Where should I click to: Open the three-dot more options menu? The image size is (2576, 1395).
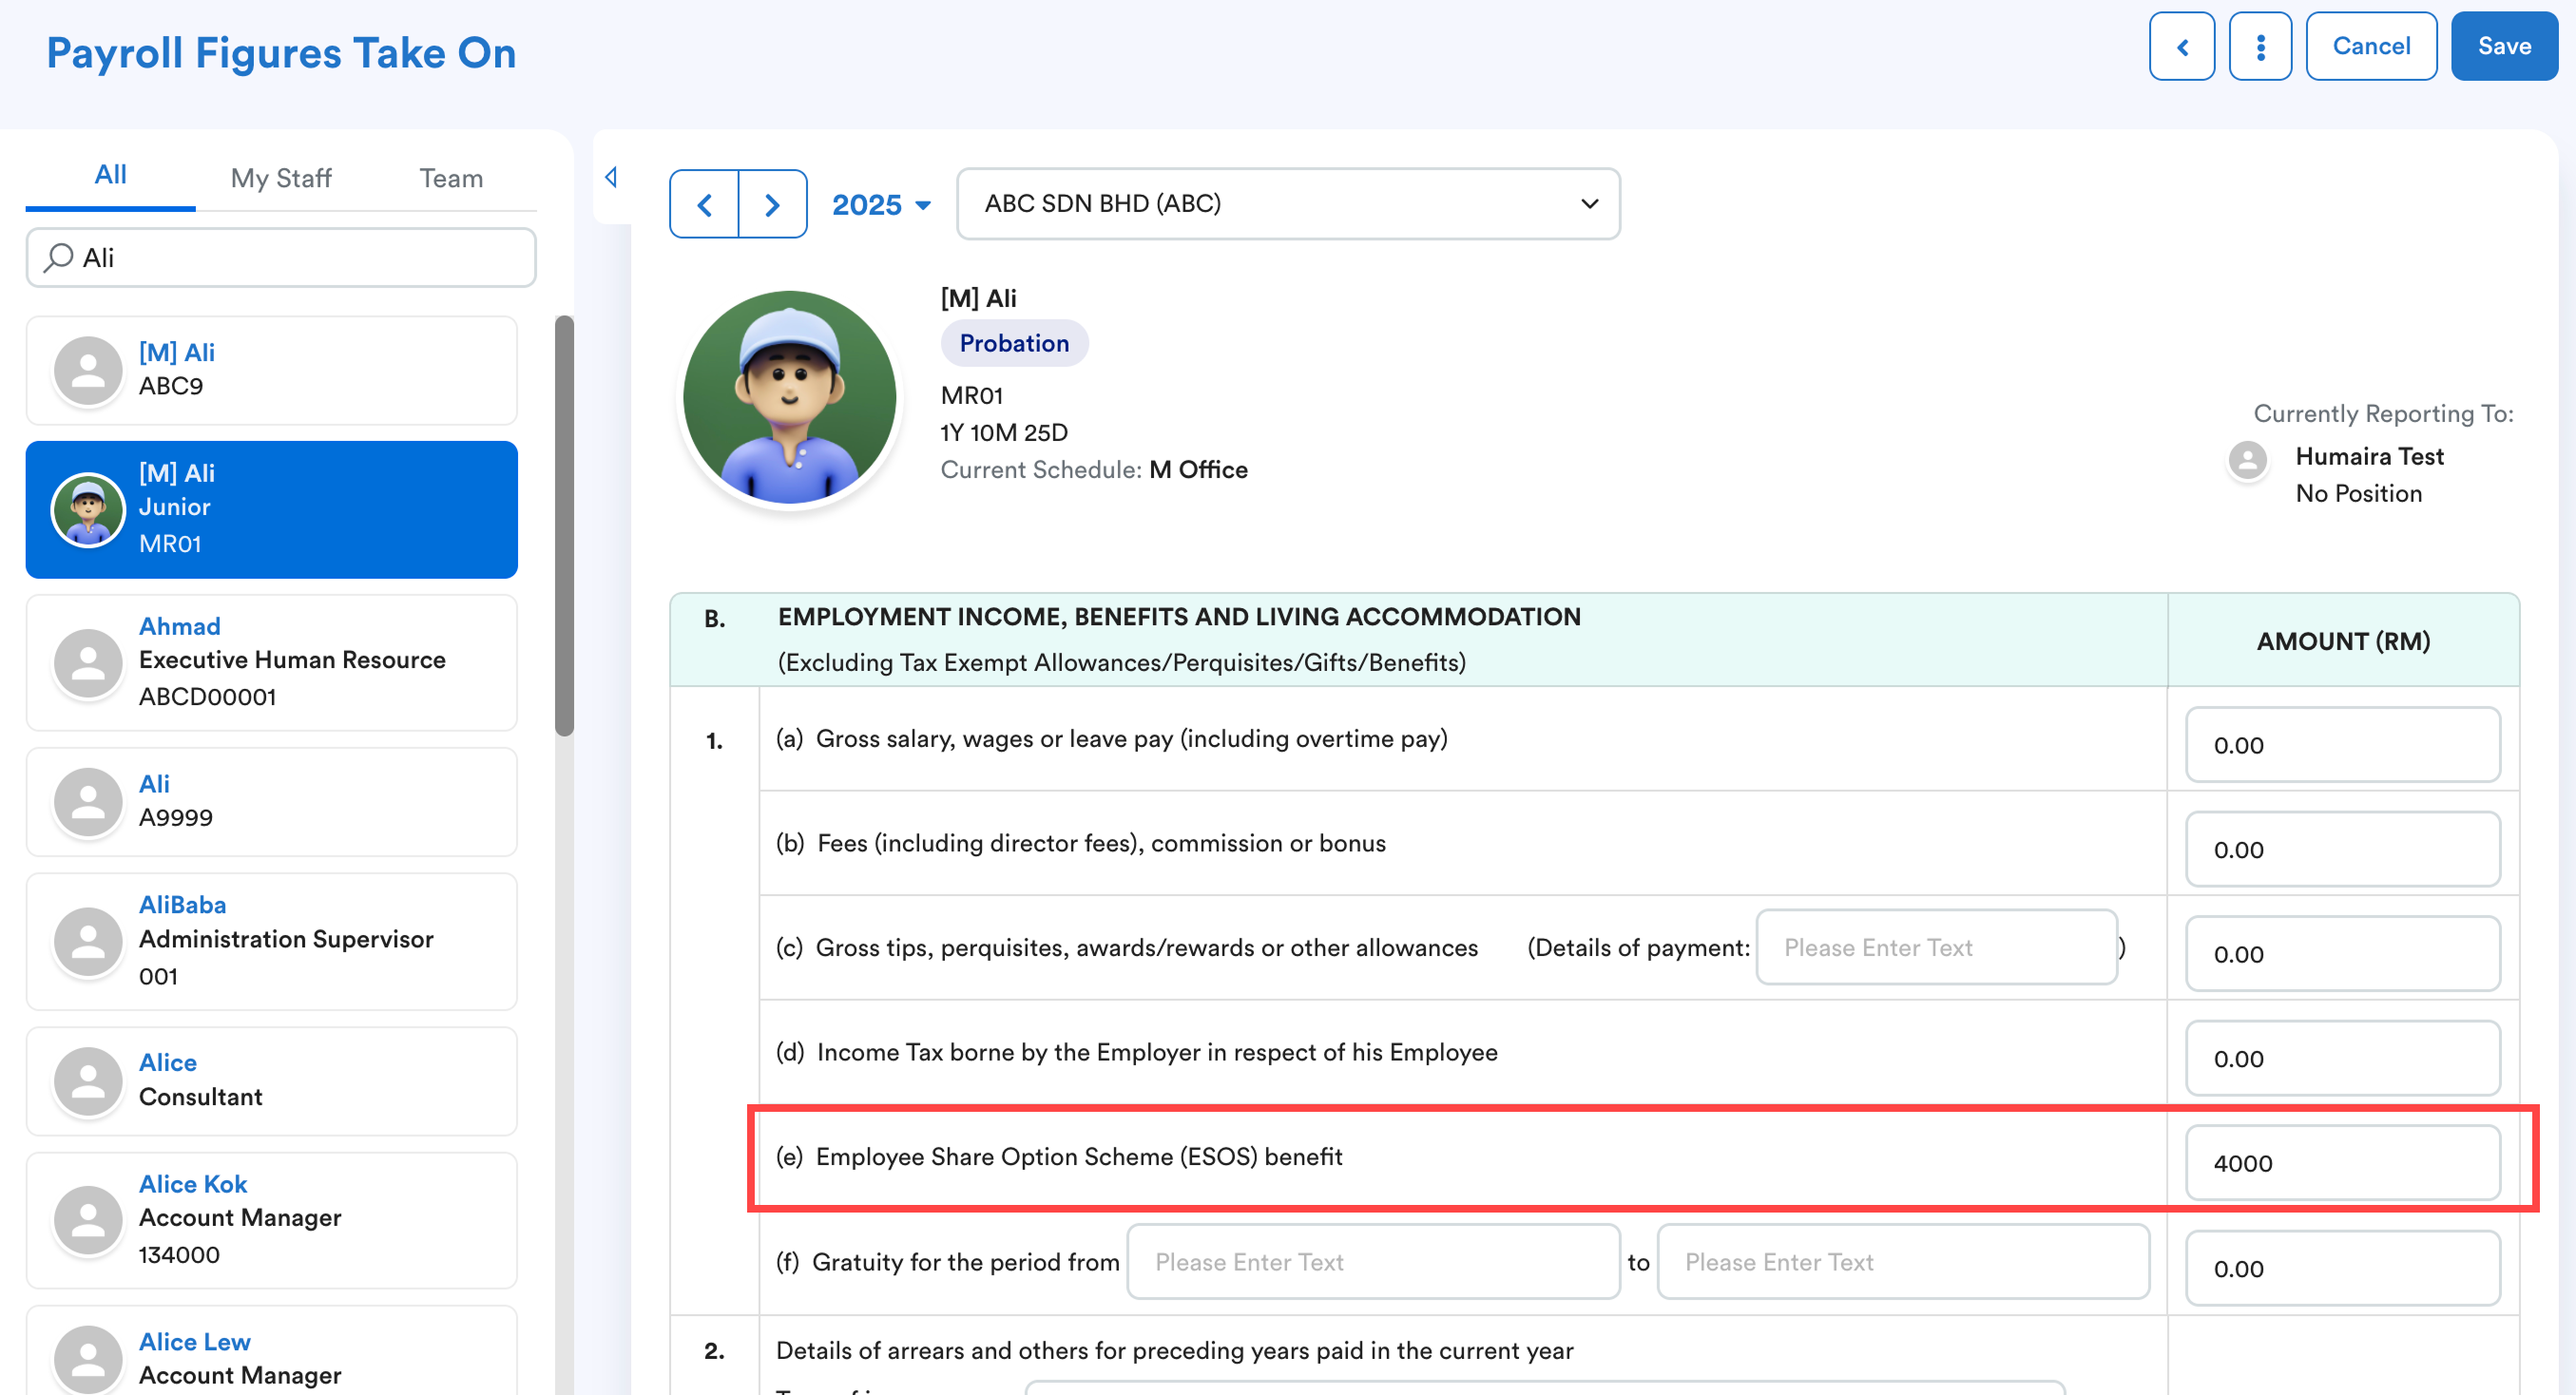click(x=2259, y=47)
